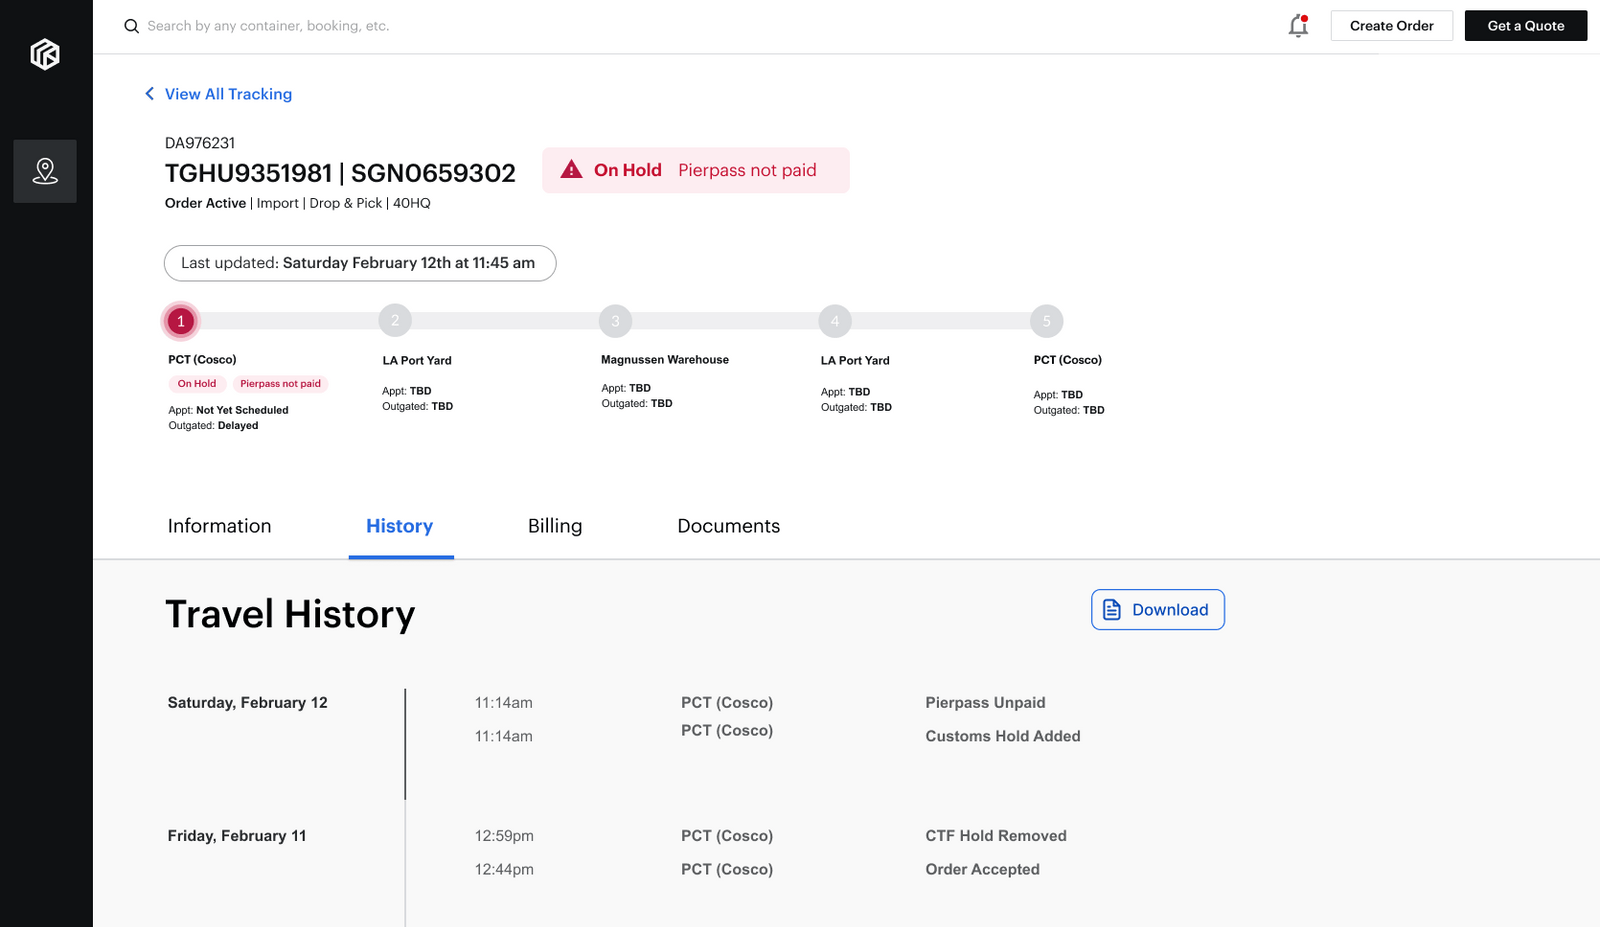Click the document icon inside the Download button
Screen dimensions: 1600x927
1111,609
